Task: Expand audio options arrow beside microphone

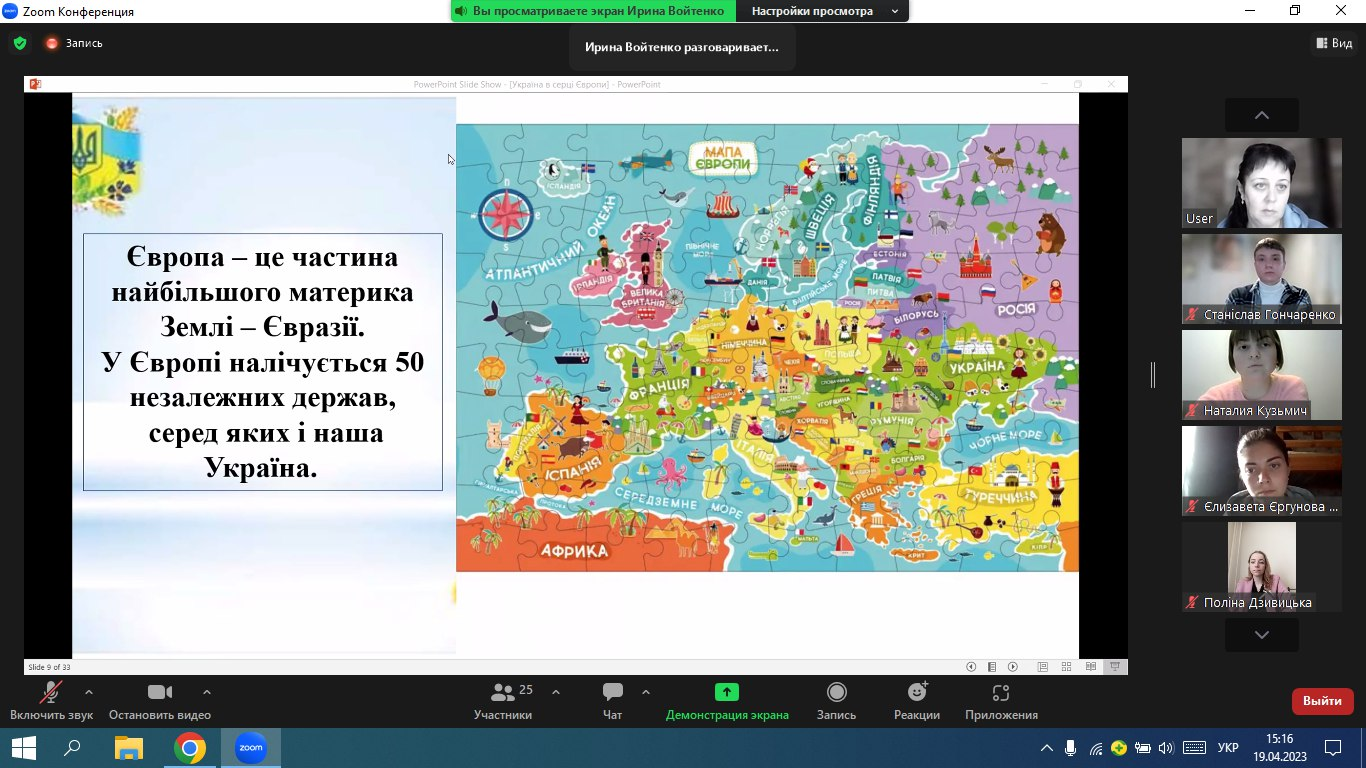Action: pos(89,691)
